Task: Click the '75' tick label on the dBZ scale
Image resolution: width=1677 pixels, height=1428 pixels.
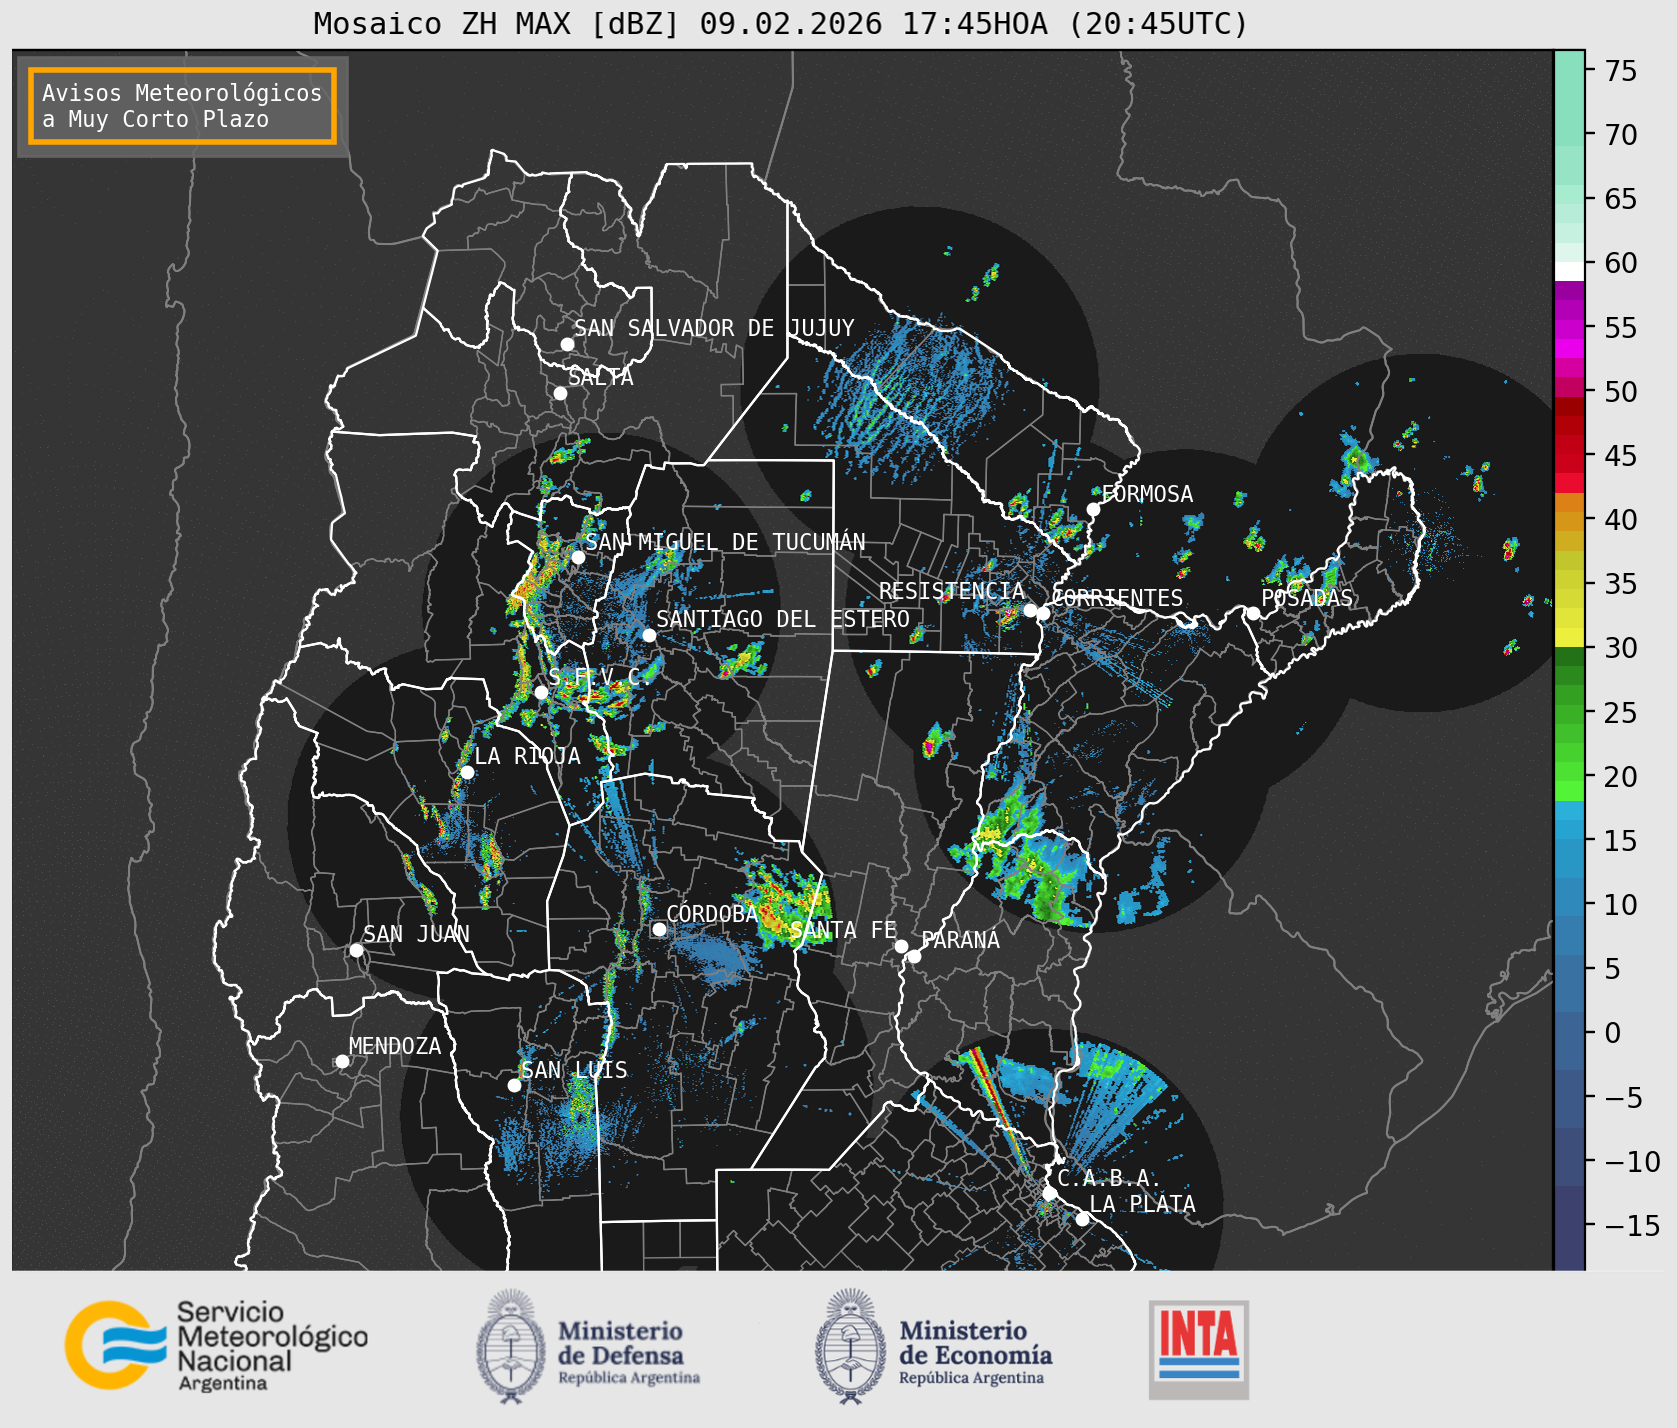Action: pyautogui.click(x=1621, y=71)
